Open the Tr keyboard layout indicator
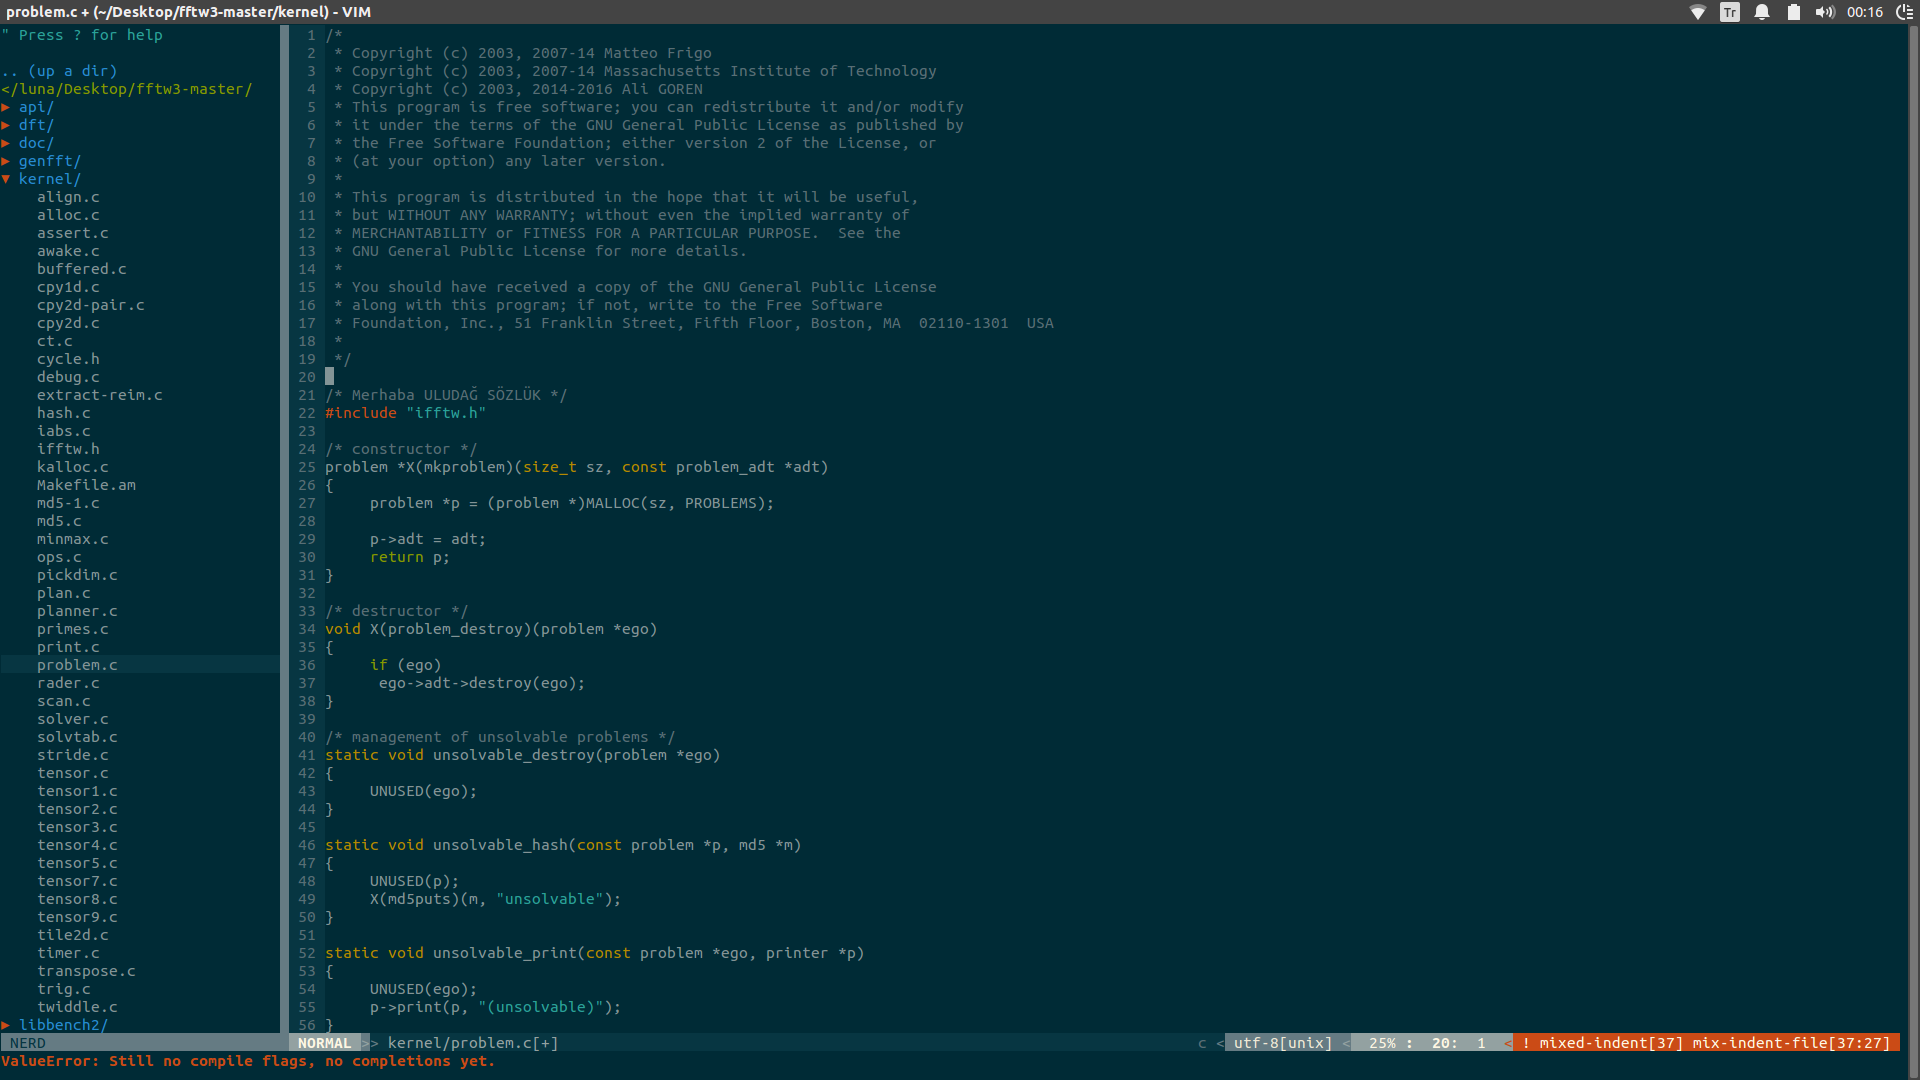1920x1080 pixels. (1729, 12)
